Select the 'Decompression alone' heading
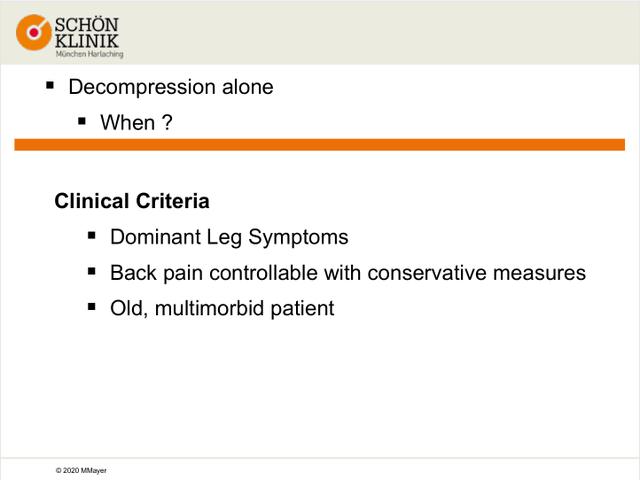This screenshot has width=640, height=480. (171, 87)
